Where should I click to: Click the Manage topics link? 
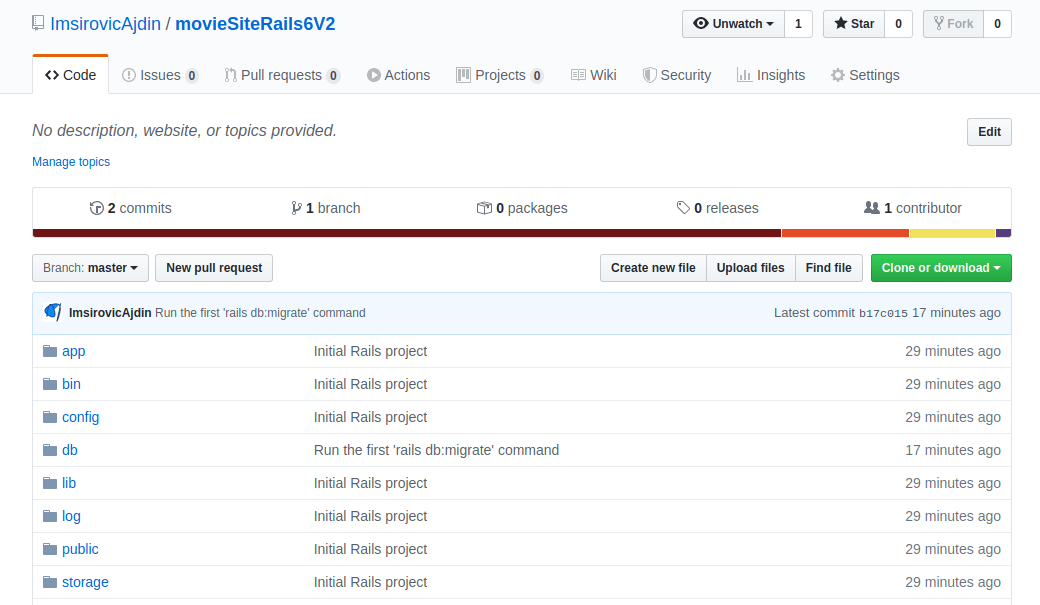(x=71, y=162)
